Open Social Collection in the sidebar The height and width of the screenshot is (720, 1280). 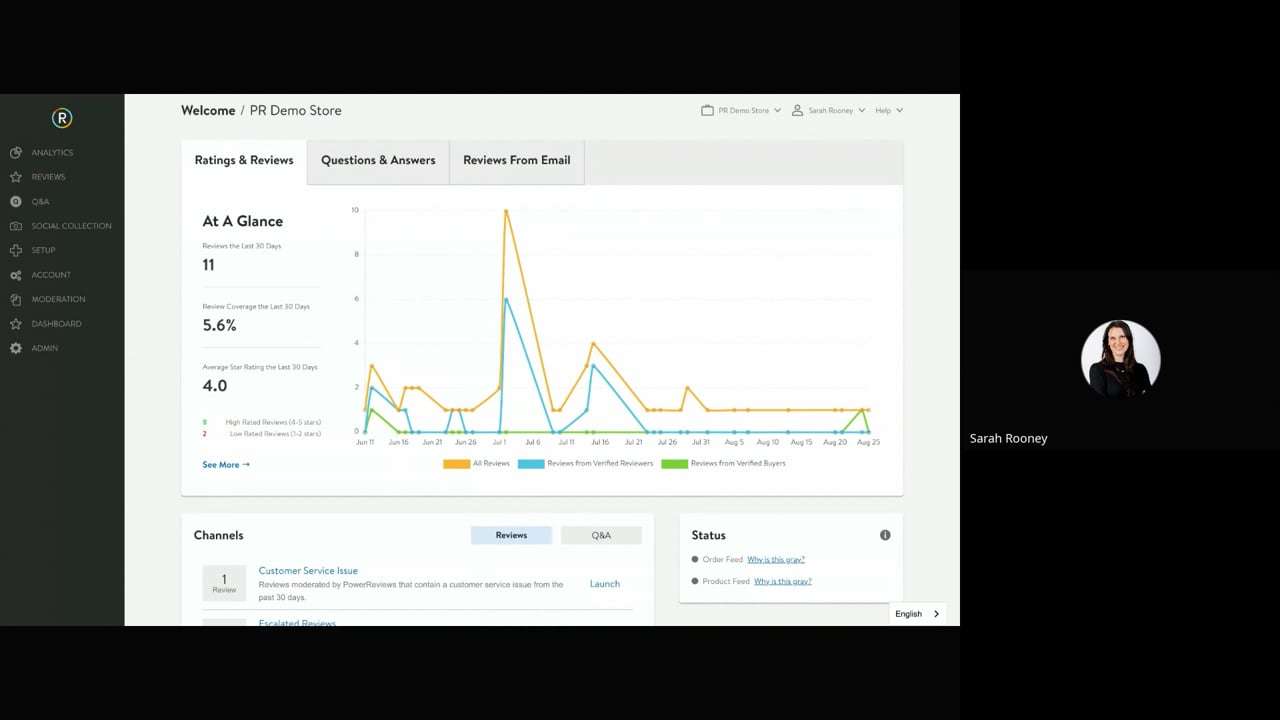(71, 226)
